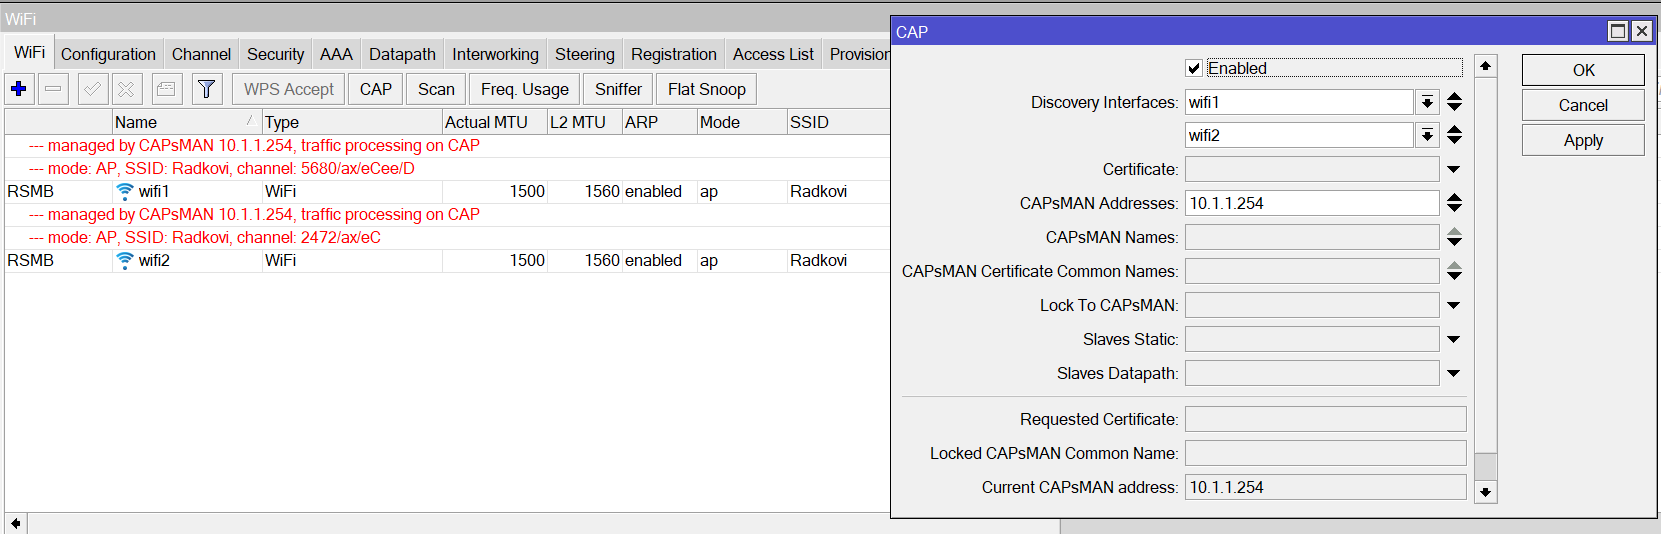Expand the Lock To CAPsMAN option
Viewport: 1661px width, 534px height.
coord(1453,305)
